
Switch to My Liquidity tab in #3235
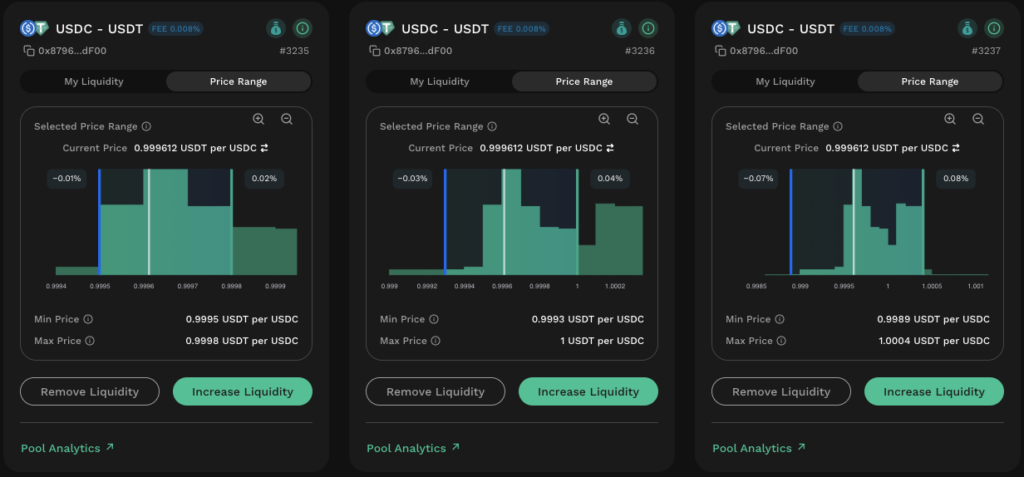[93, 82]
